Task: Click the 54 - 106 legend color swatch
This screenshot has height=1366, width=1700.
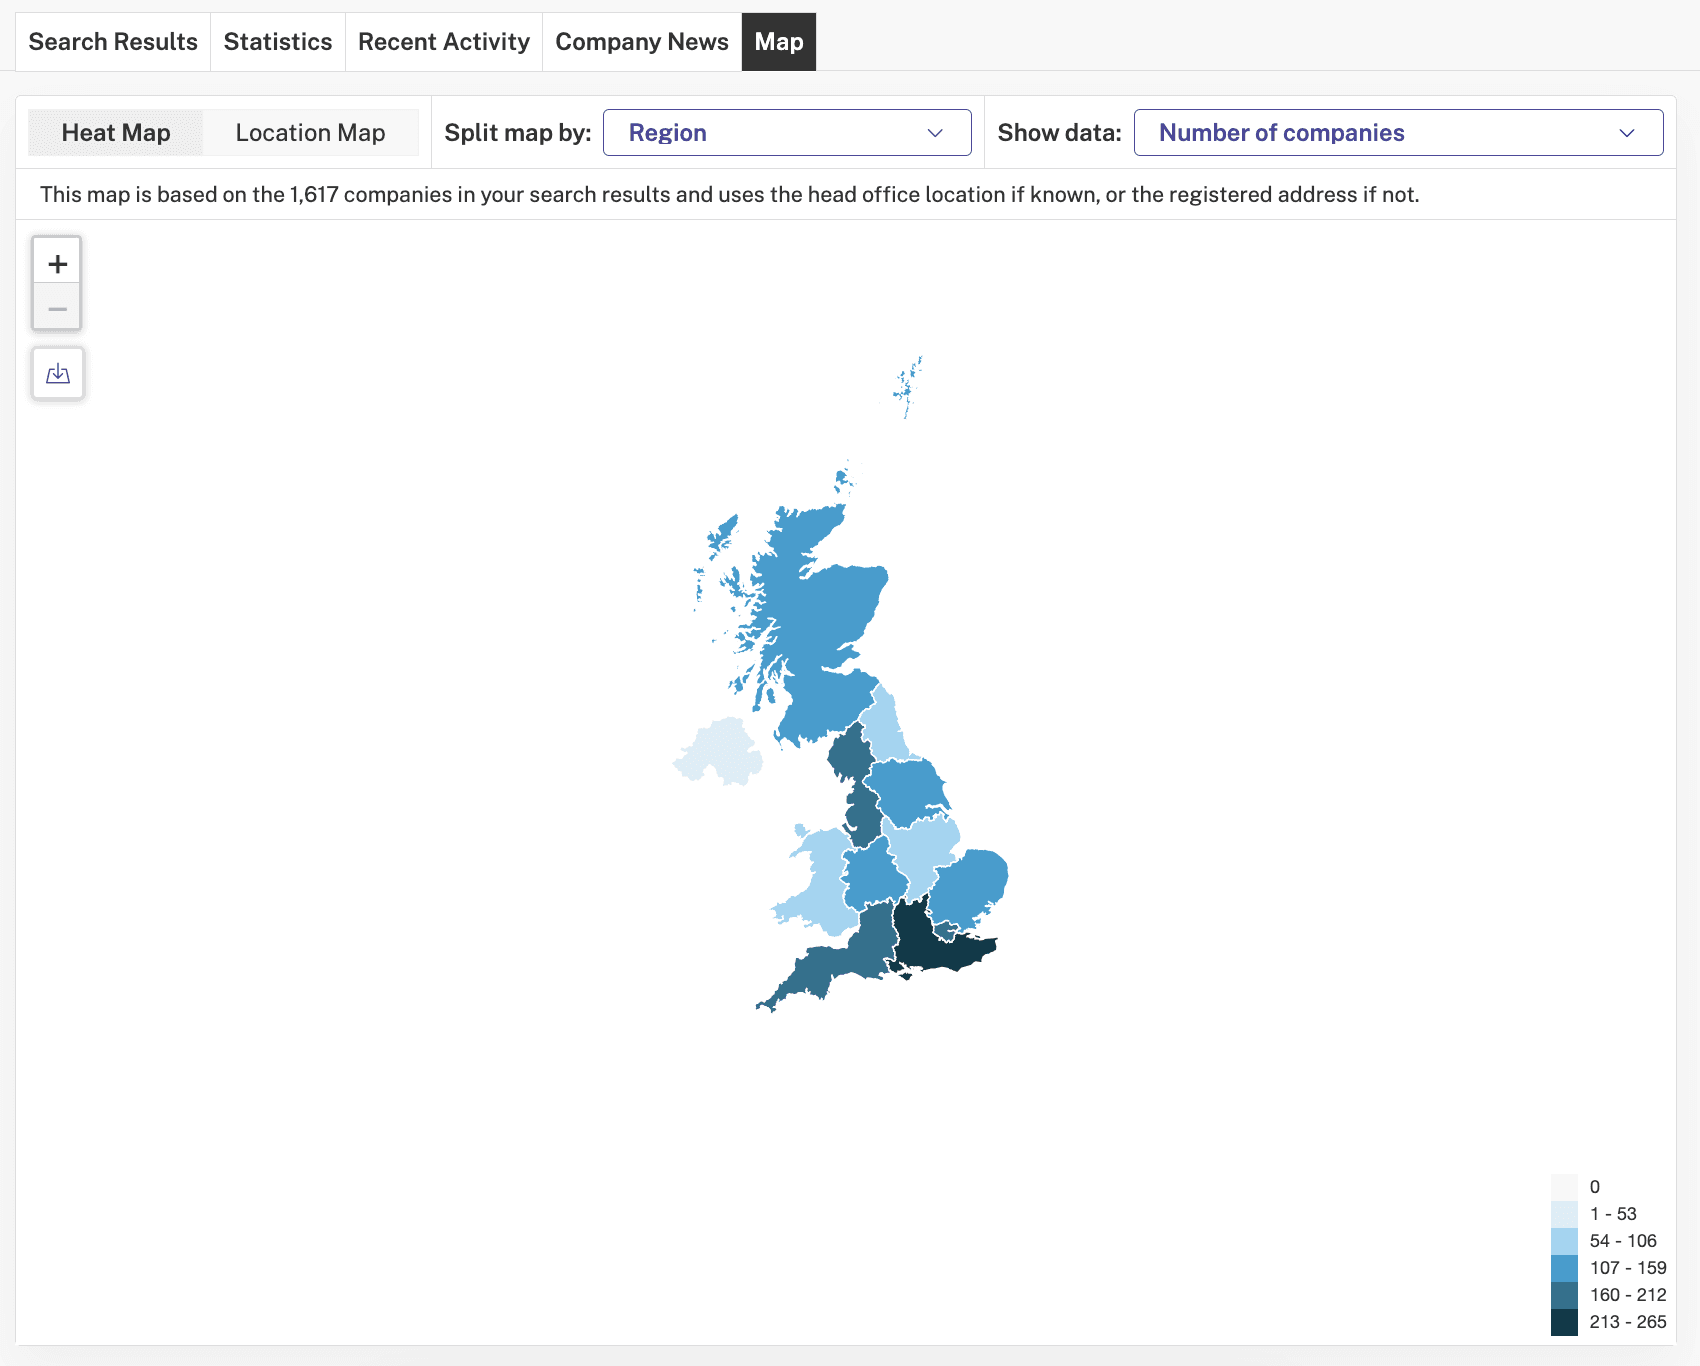Action: 1564,1241
